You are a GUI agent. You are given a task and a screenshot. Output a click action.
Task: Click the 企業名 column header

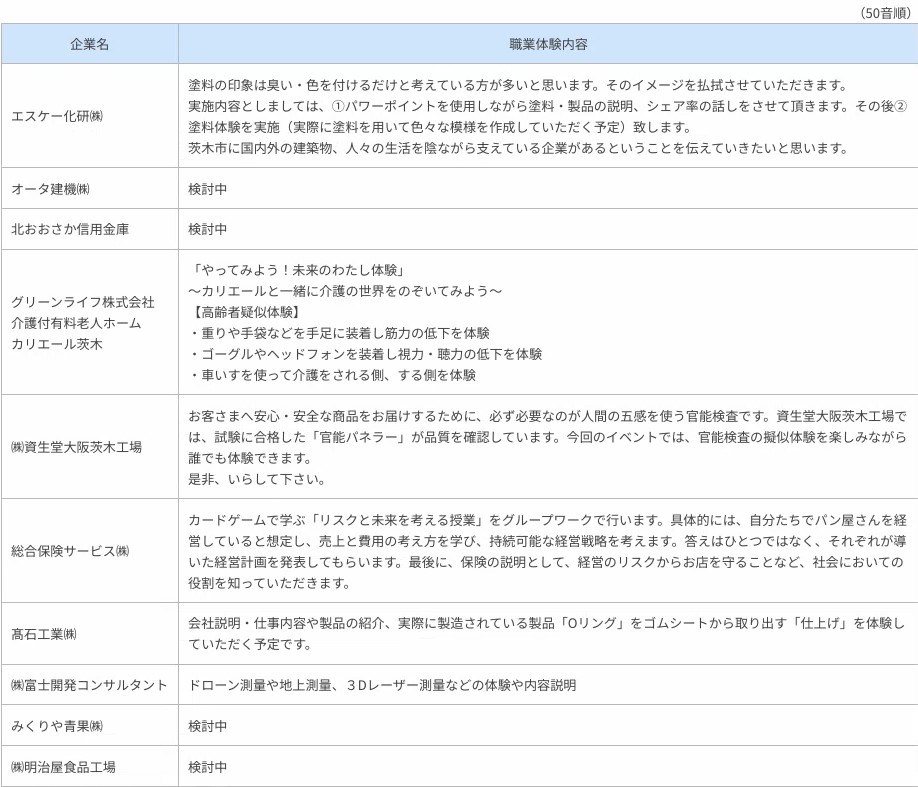tap(89, 44)
